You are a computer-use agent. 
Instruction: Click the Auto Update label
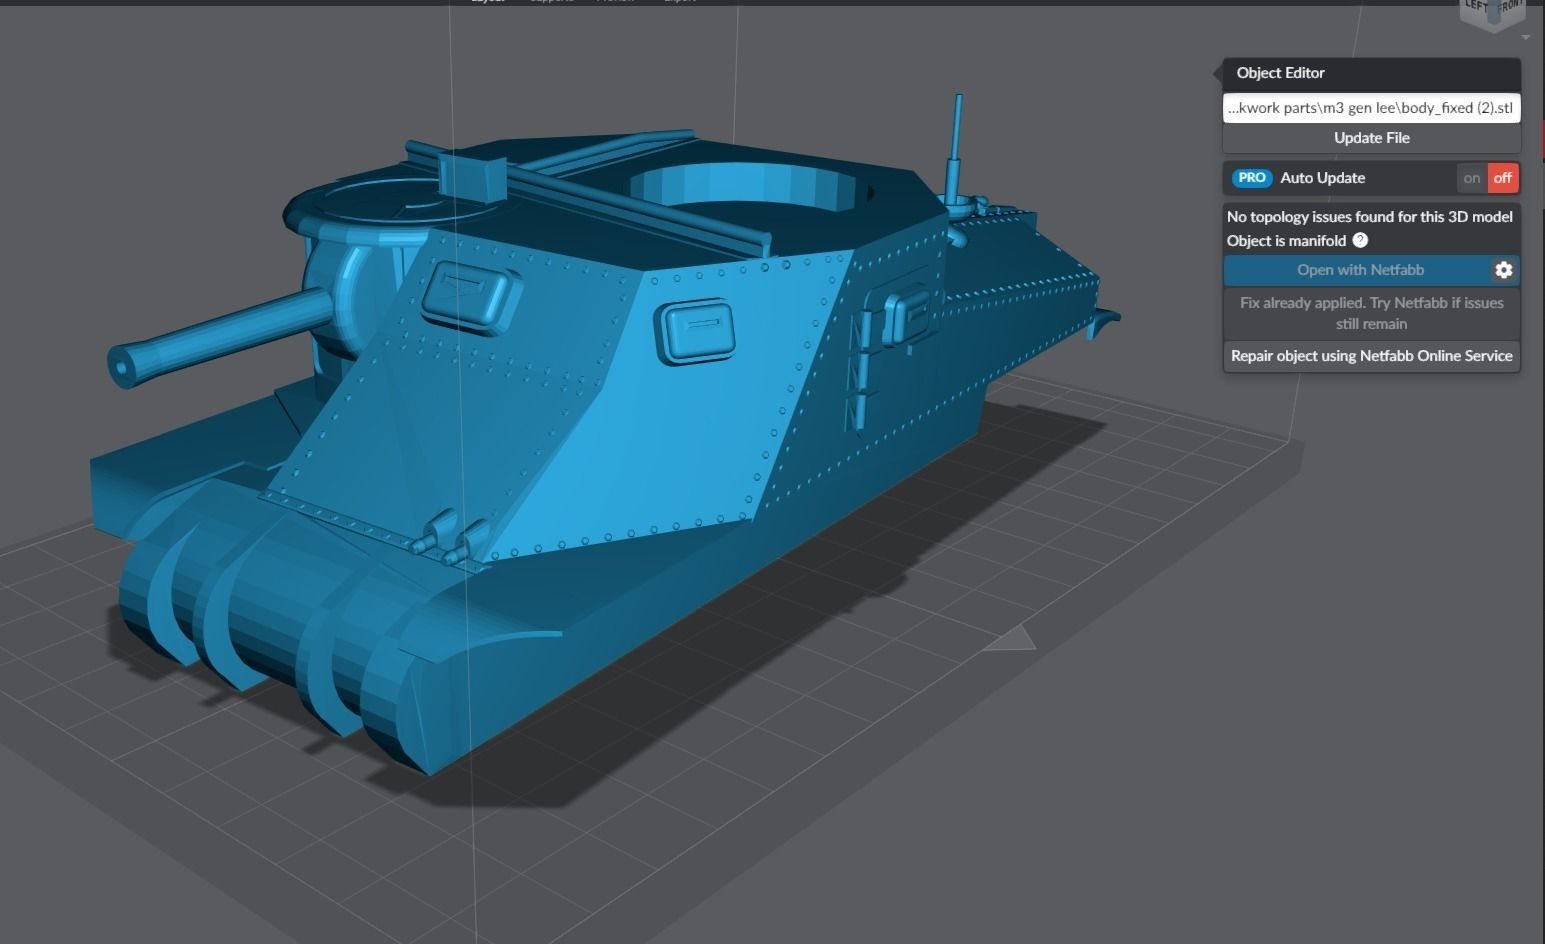click(1322, 178)
